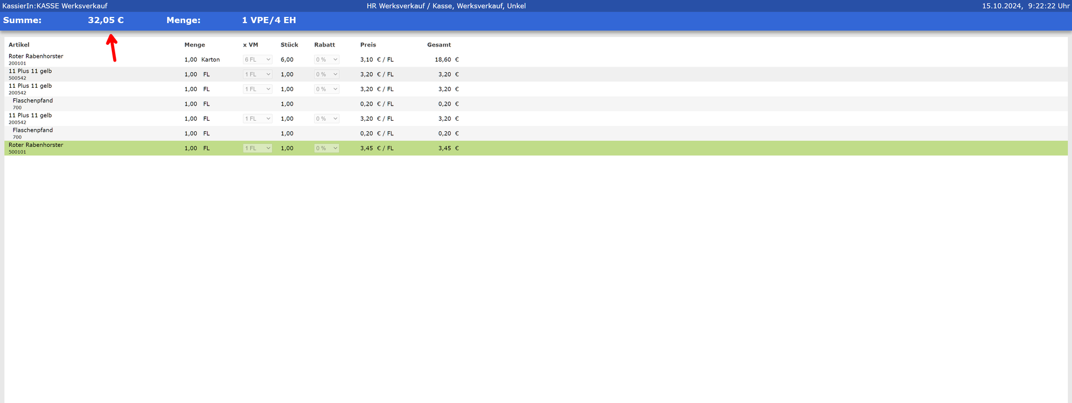Select highlighted Roter Rabenhorster 500101 row
The width and height of the screenshot is (1072, 403).
pos(36,148)
